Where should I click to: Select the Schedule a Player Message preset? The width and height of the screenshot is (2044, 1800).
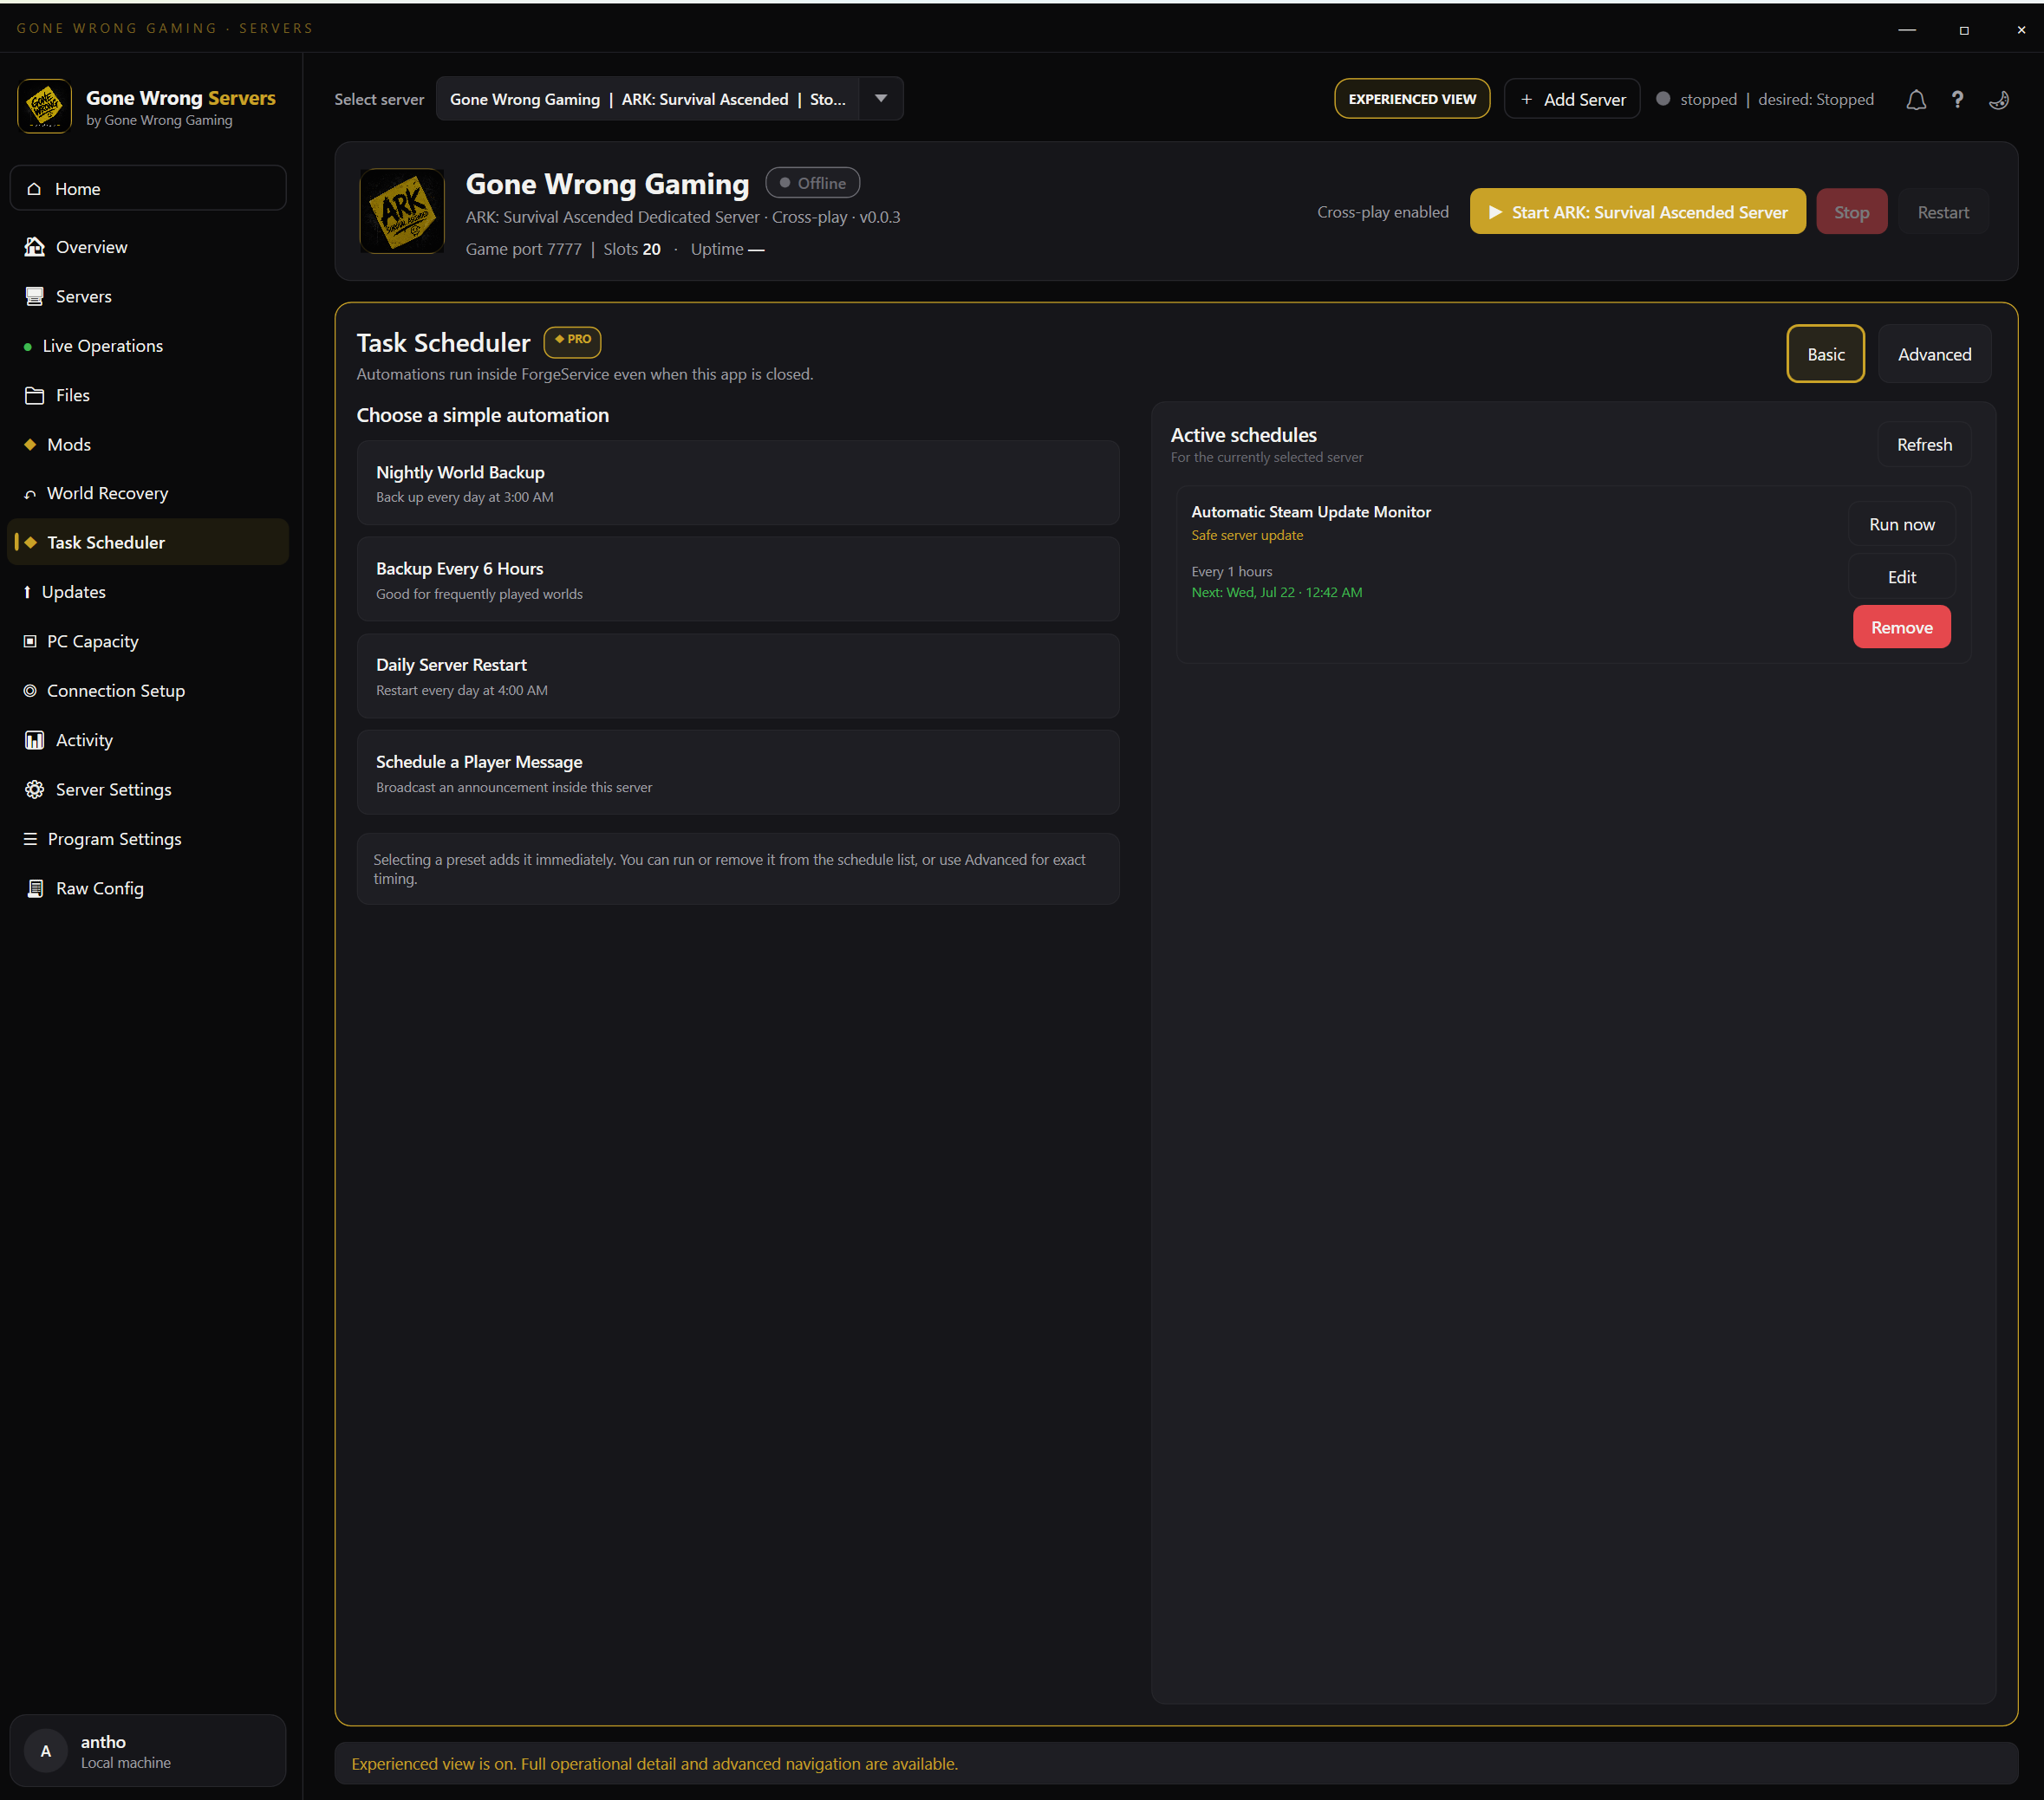tap(738, 772)
